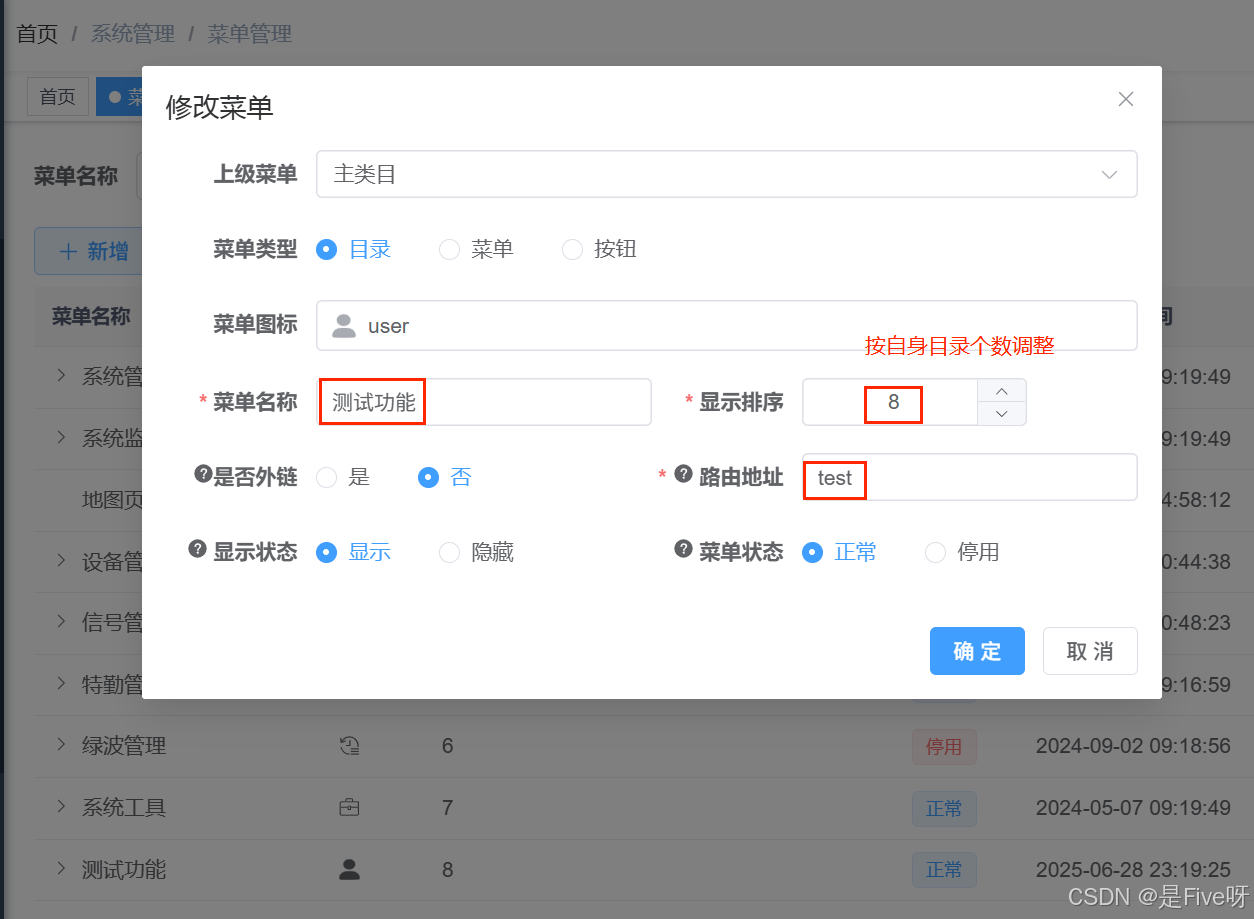Expand the 系统管理 tree row
The image size is (1254, 919).
click(x=61, y=376)
